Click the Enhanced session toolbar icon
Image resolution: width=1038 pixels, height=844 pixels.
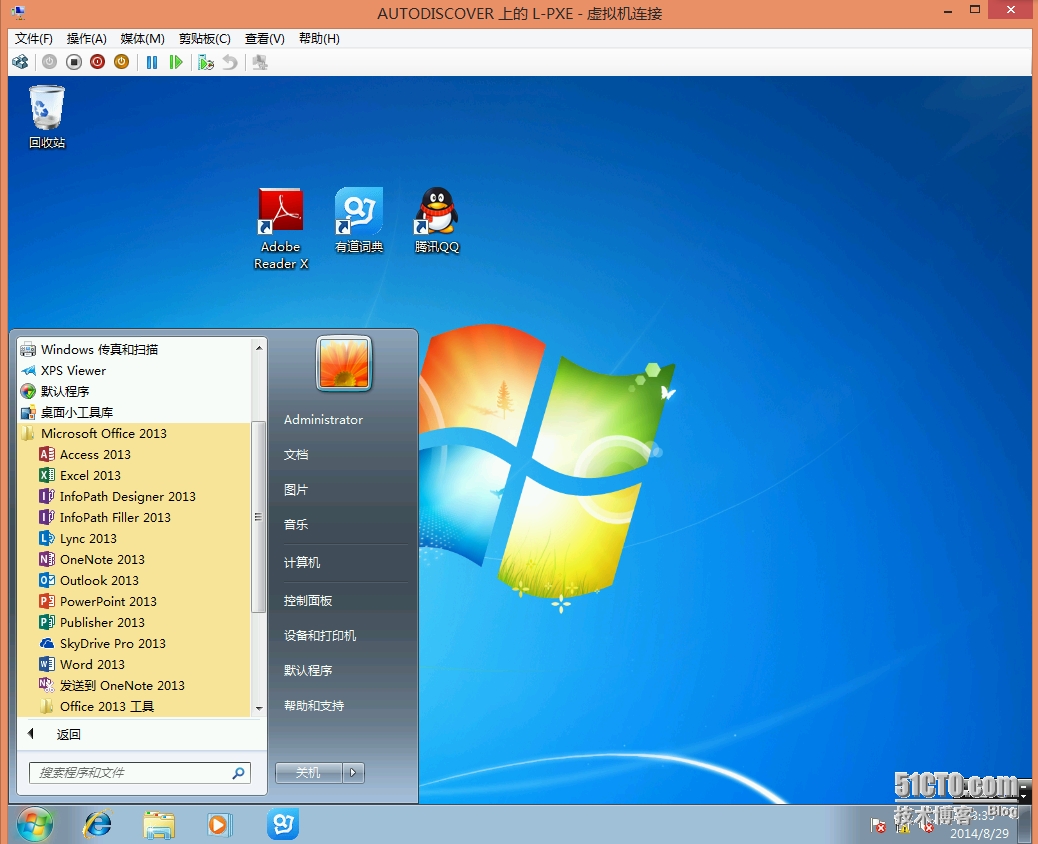(260, 62)
